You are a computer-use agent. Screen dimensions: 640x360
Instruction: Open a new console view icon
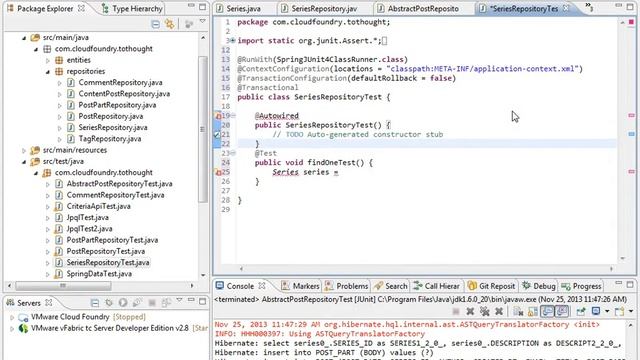pos(619,312)
